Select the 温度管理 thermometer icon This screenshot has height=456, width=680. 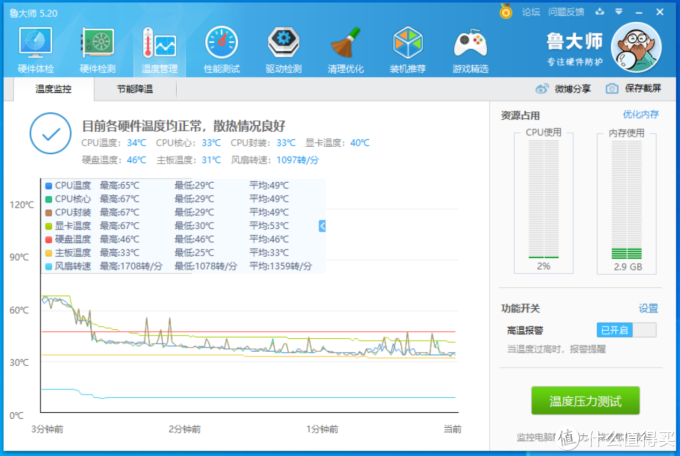pyautogui.click(x=160, y=43)
